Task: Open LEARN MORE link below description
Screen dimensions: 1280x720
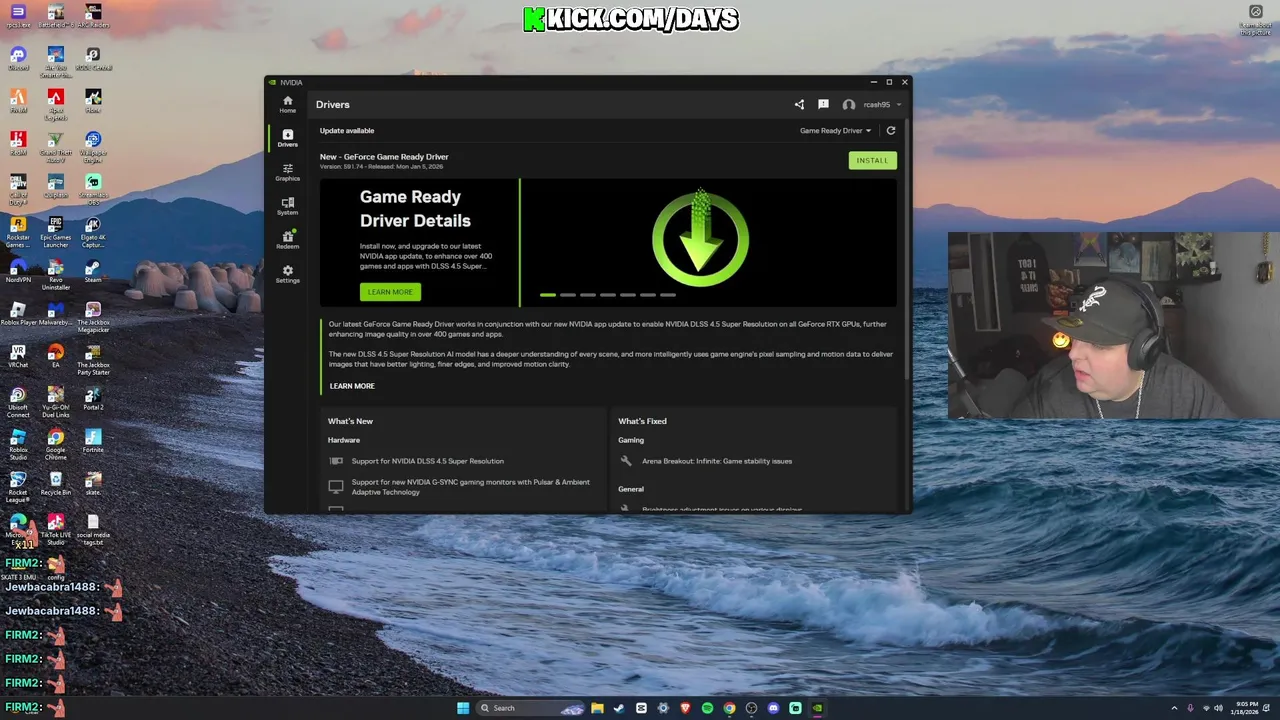Action: 352,386
